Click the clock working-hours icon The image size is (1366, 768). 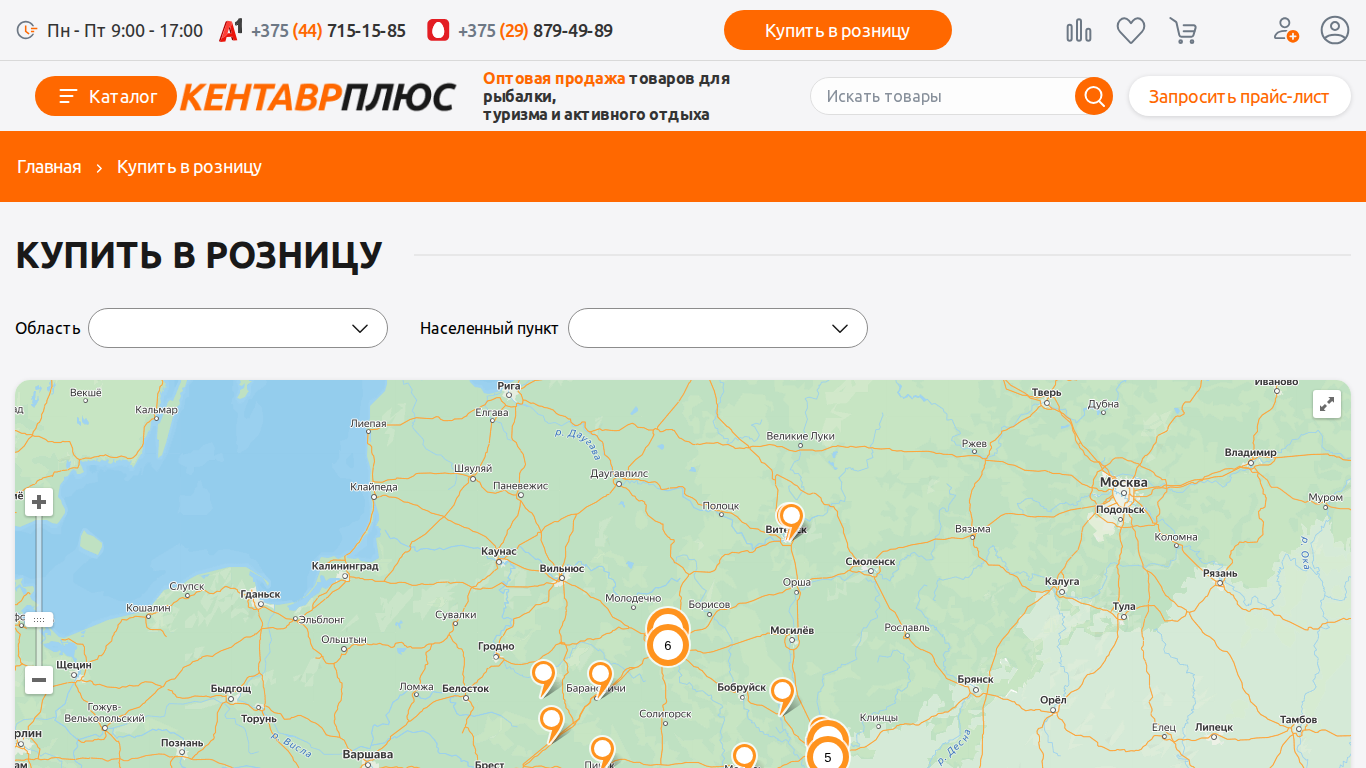(x=27, y=31)
